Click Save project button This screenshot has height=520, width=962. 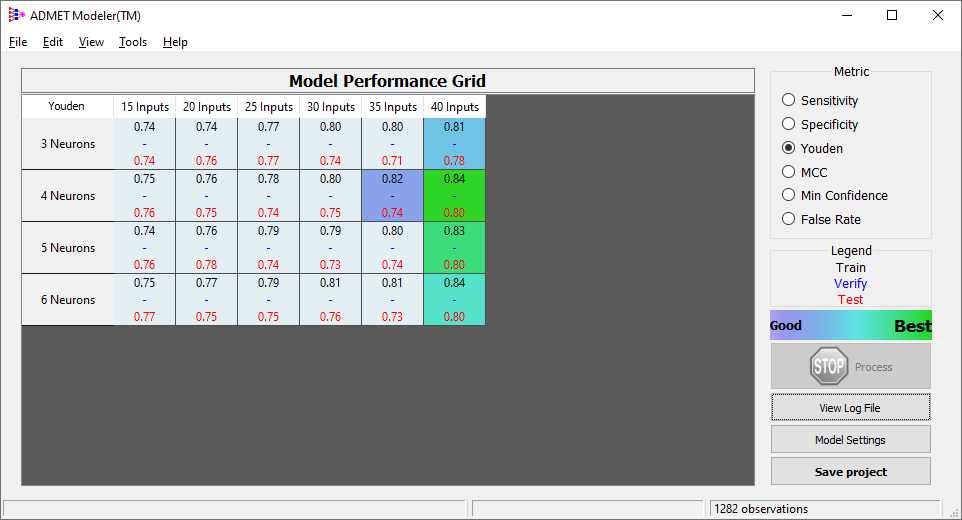850,472
